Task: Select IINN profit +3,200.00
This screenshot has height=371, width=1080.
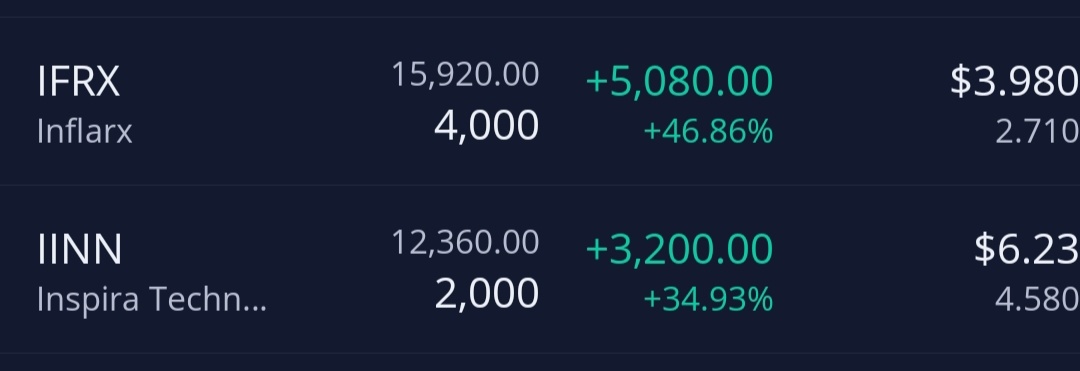Action: tap(679, 248)
